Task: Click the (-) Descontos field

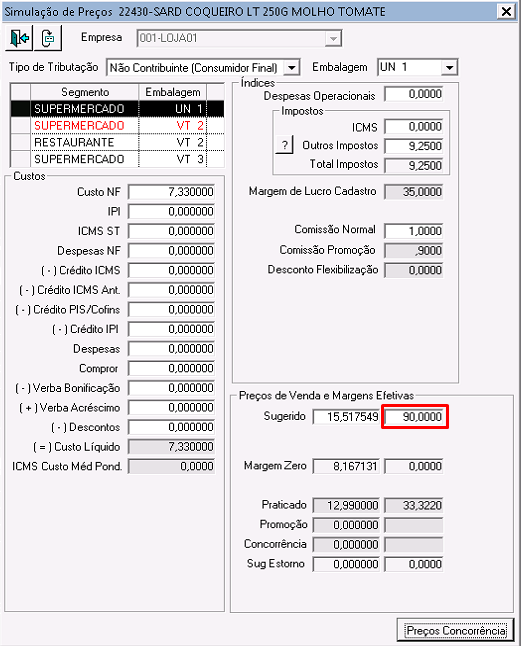Action: (171, 427)
